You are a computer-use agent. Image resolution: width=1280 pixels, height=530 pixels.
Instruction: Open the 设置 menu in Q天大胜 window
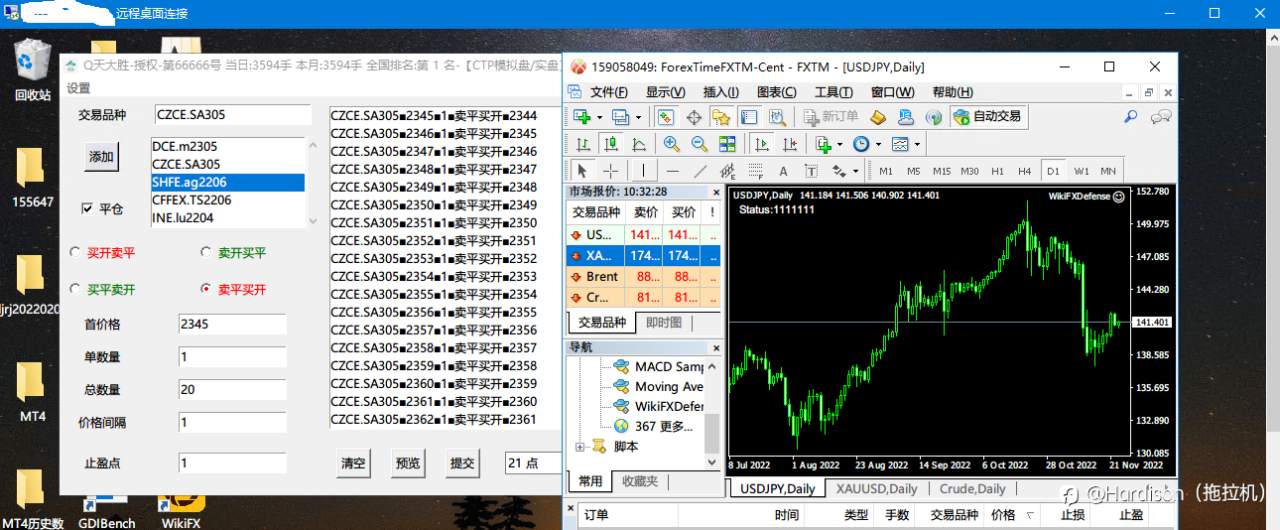(78, 88)
